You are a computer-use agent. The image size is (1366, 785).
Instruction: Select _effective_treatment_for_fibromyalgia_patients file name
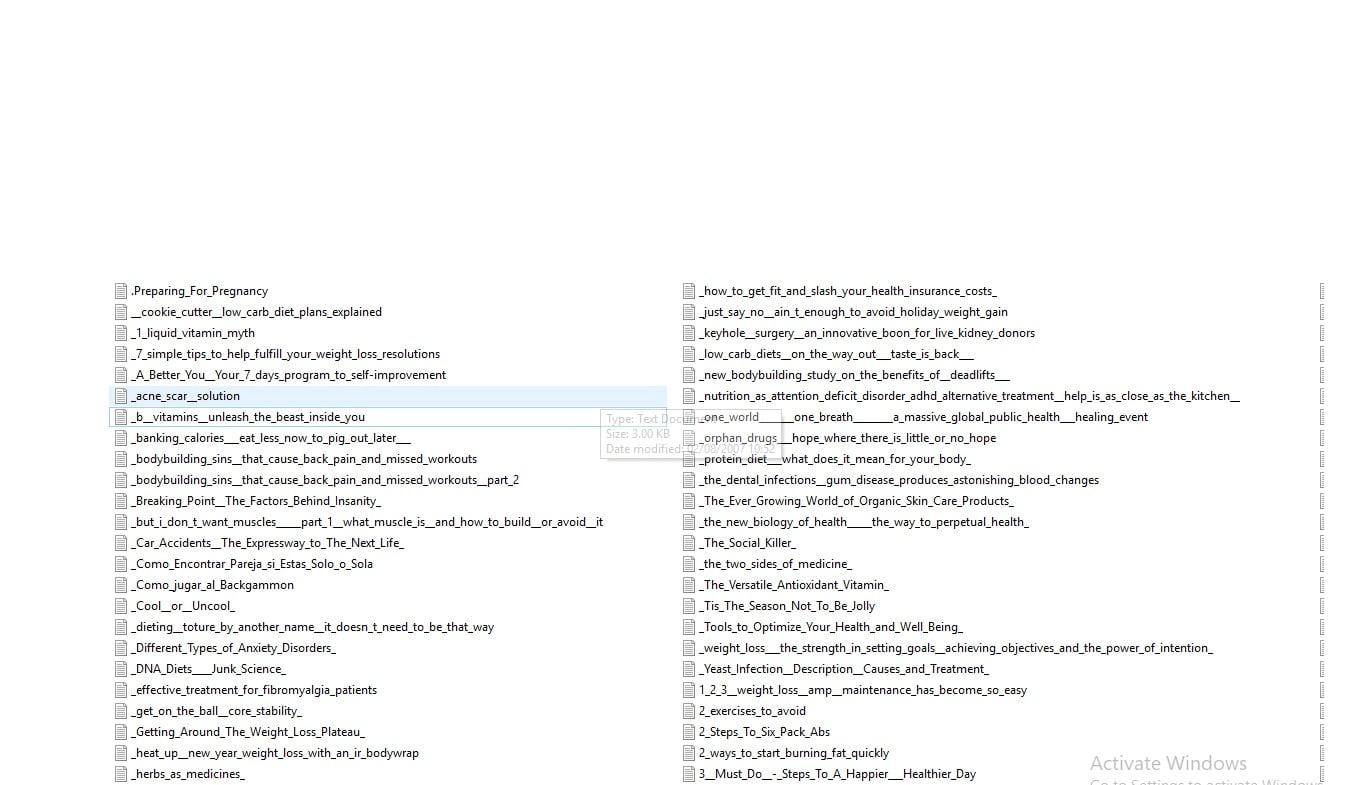pos(254,690)
